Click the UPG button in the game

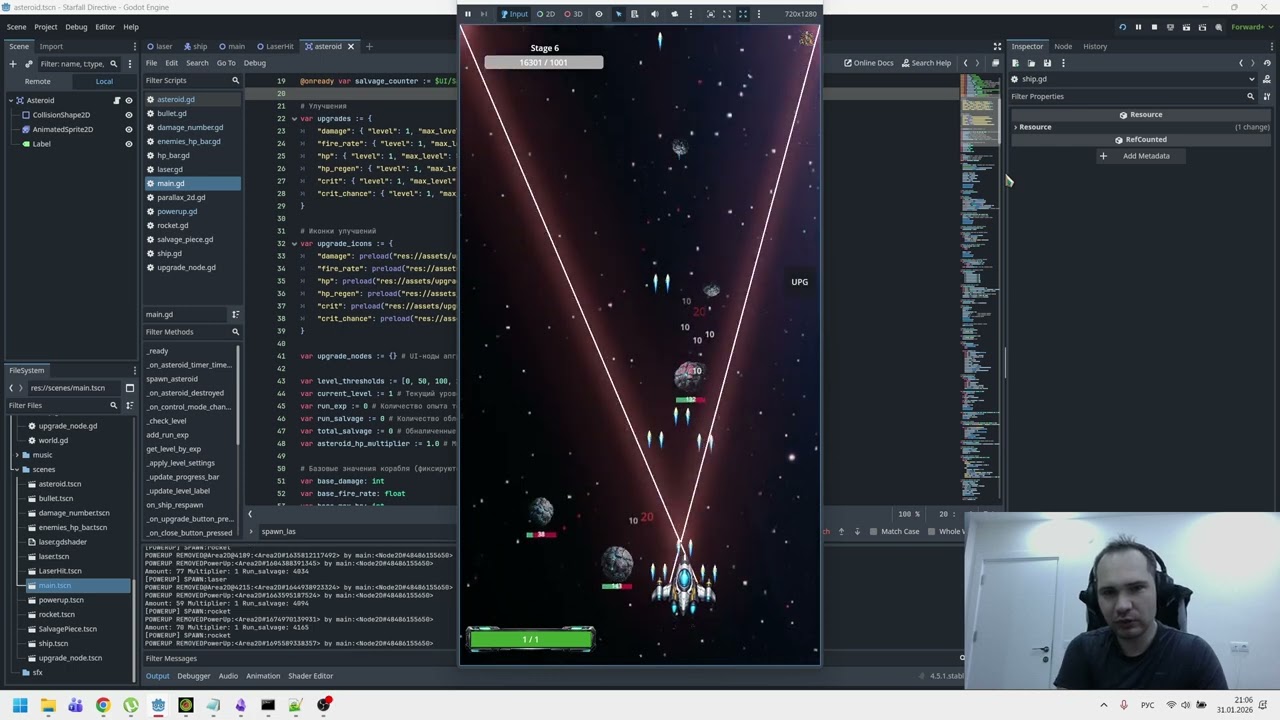(x=799, y=282)
